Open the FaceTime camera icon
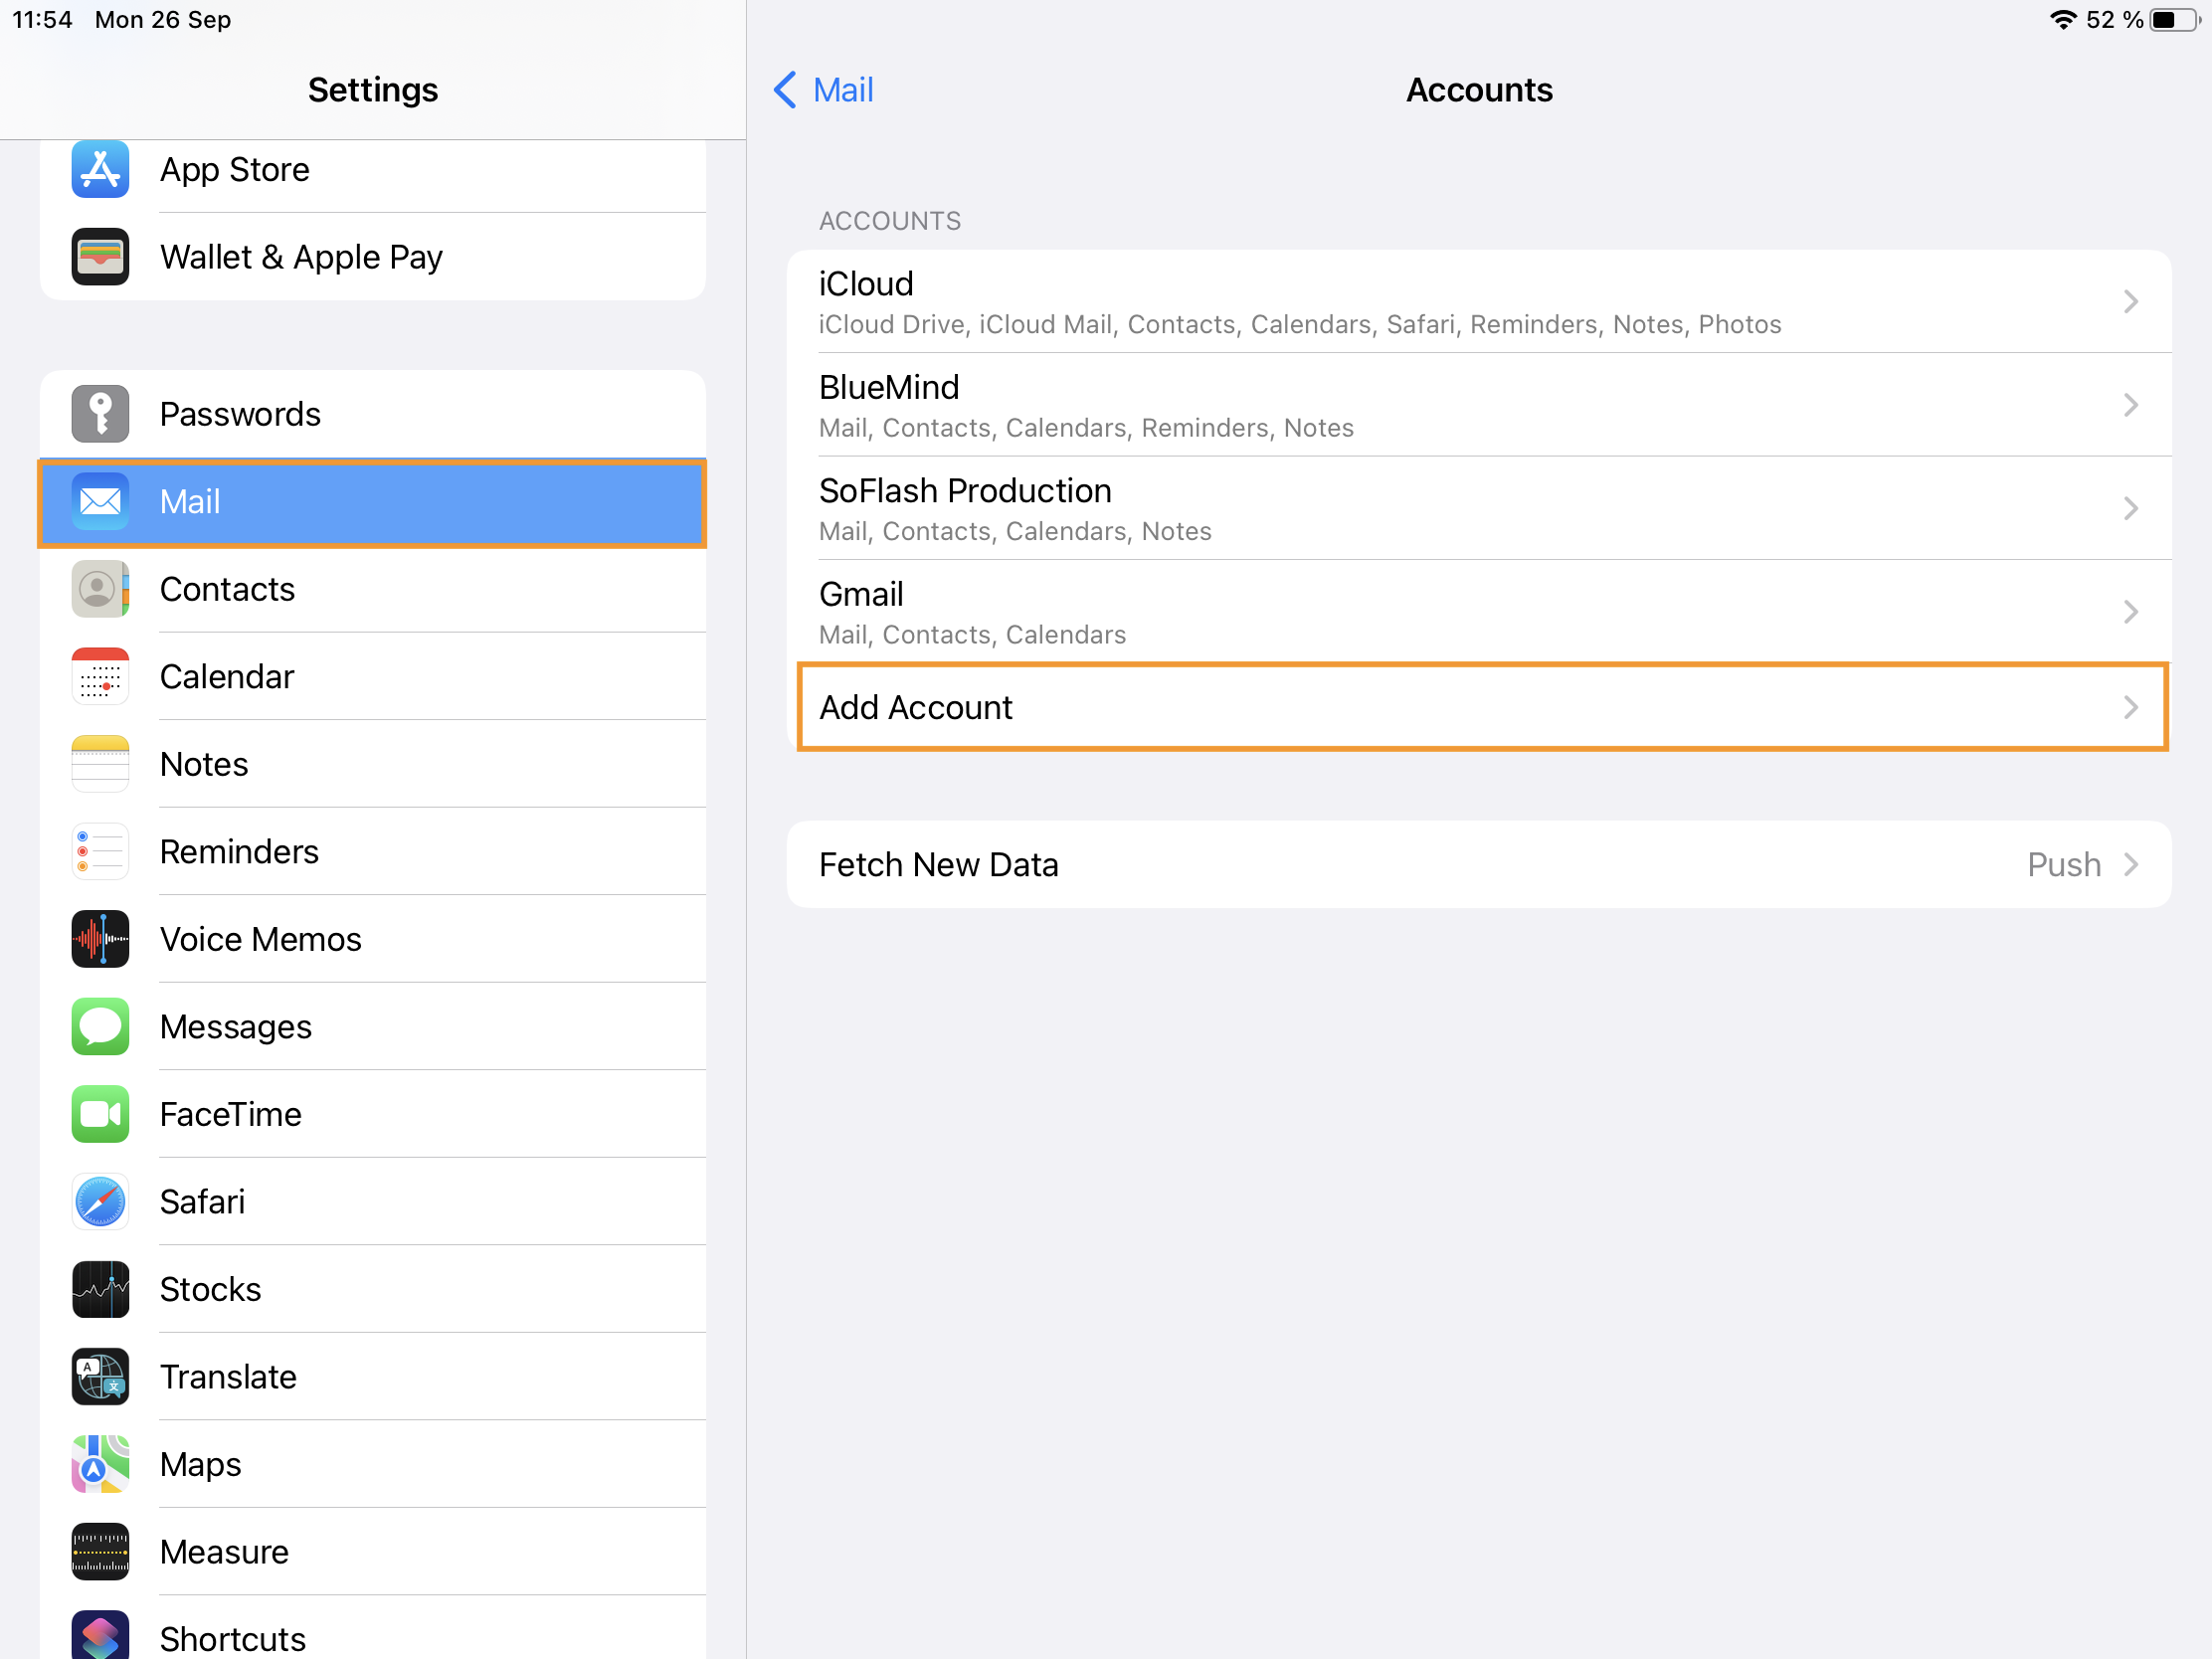 click(x=100, y=1114)
